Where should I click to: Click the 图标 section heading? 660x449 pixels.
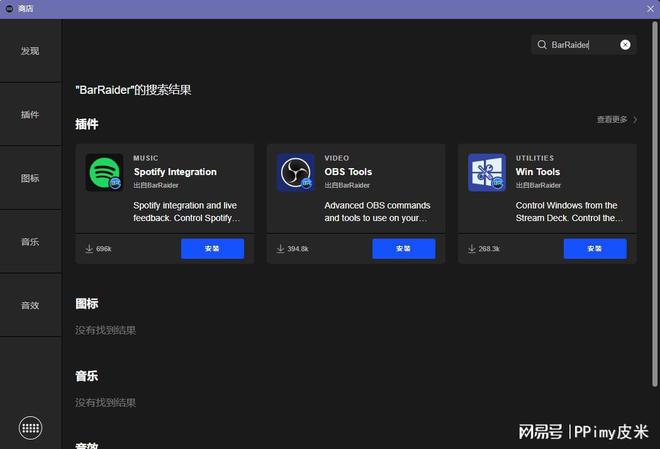click(x=87, y=303)
